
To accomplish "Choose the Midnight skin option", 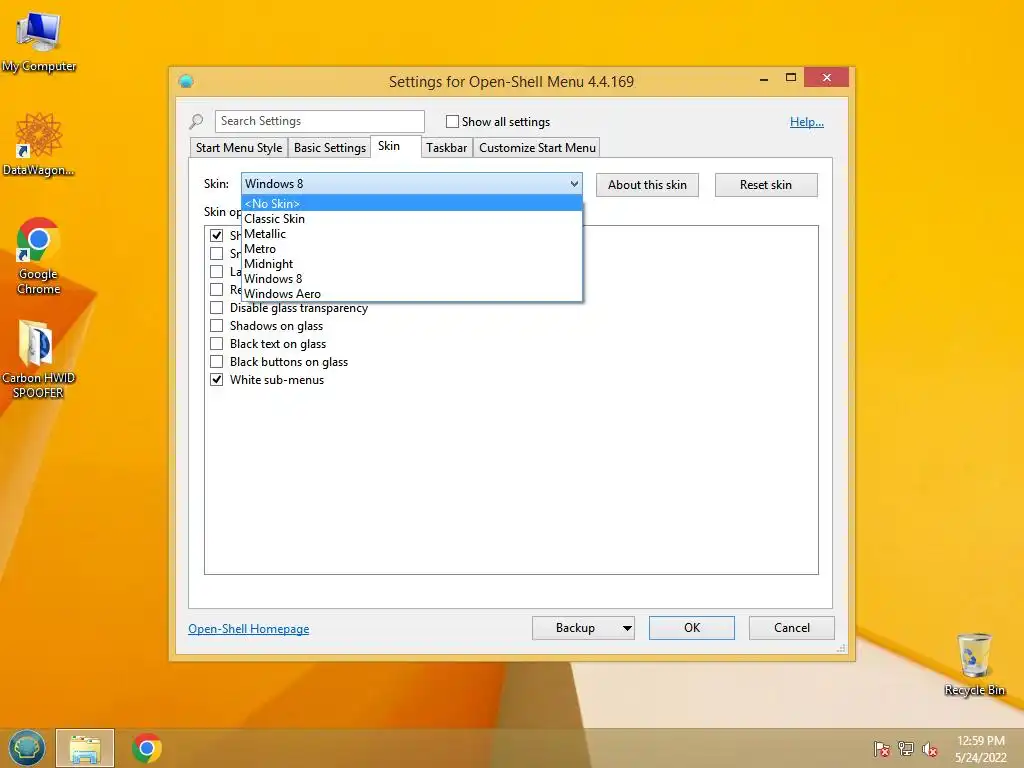I will point(411,264).
